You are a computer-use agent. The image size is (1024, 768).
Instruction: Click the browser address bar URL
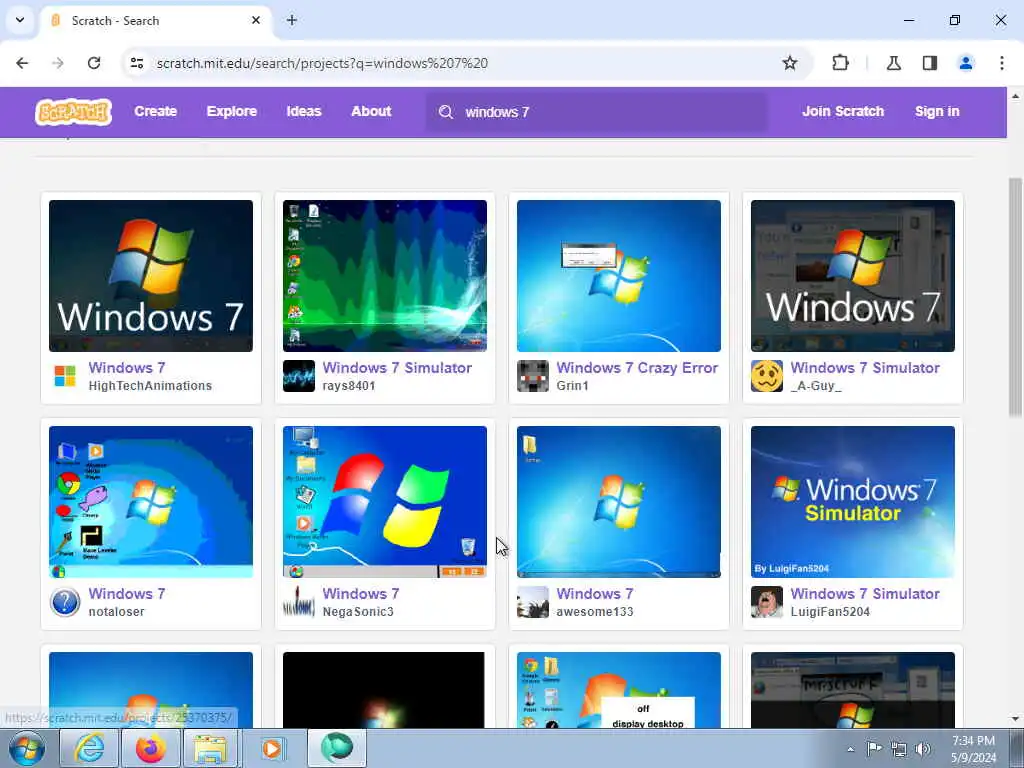pyautogui.click(x=322, y=63)
